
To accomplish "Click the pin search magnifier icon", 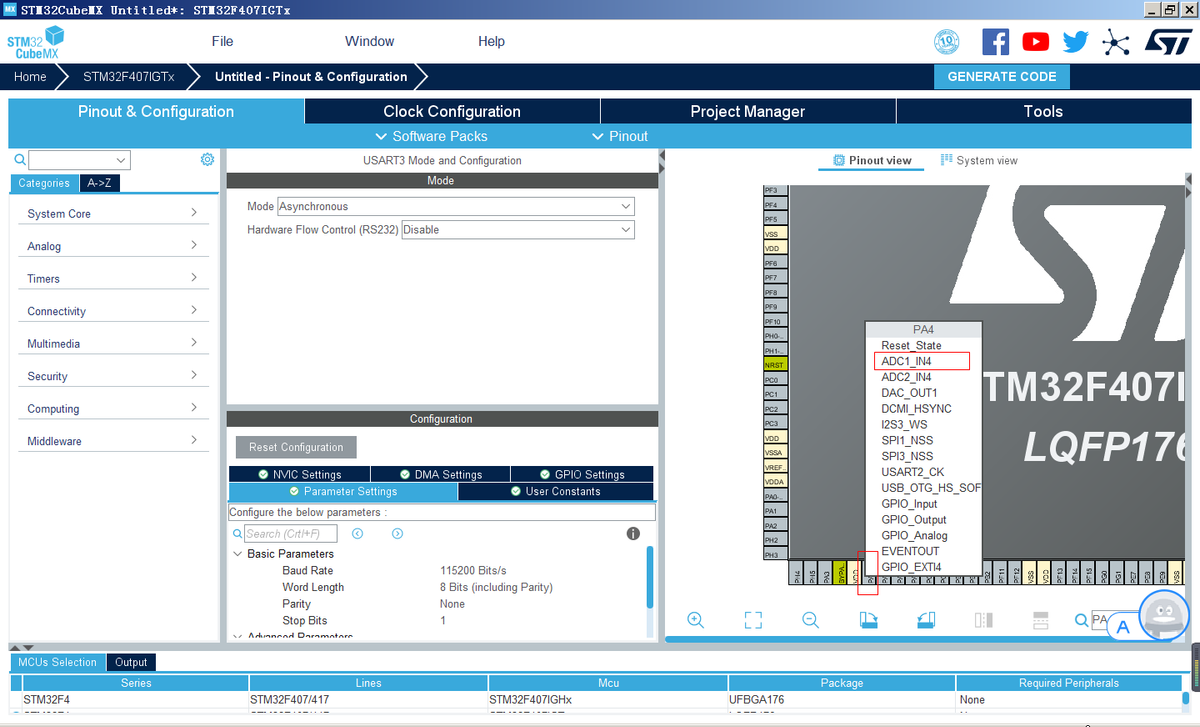I will 1081,620.
